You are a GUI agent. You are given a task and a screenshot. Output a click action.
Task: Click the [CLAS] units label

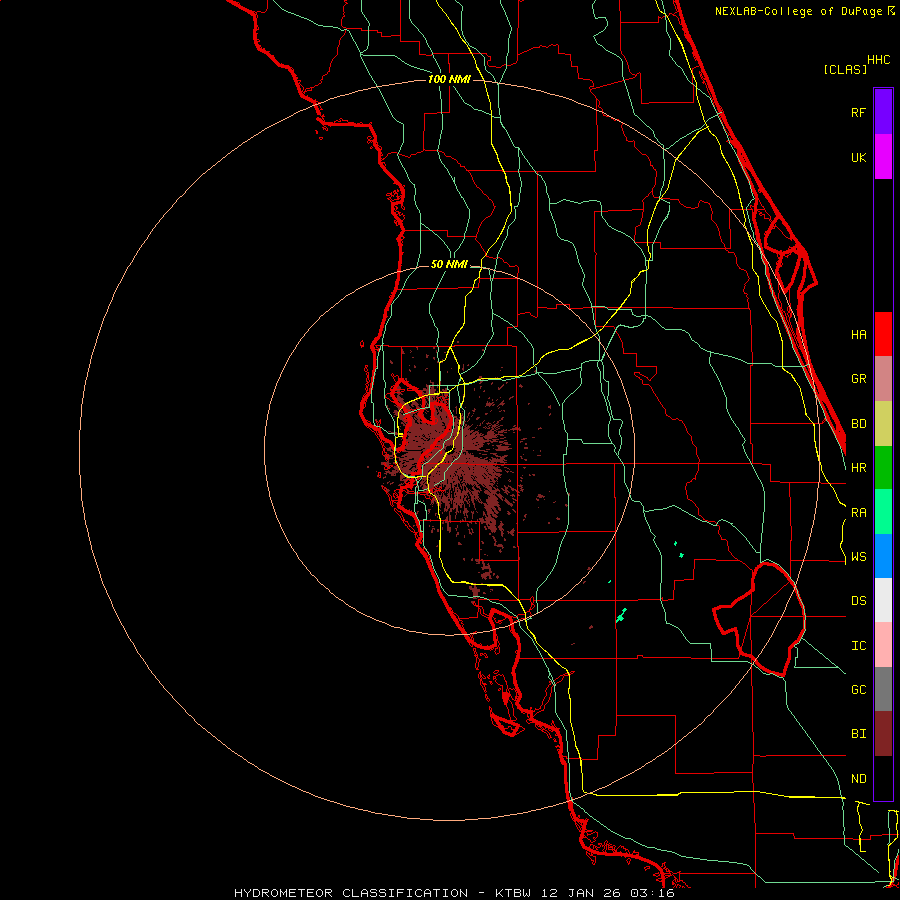845,69
